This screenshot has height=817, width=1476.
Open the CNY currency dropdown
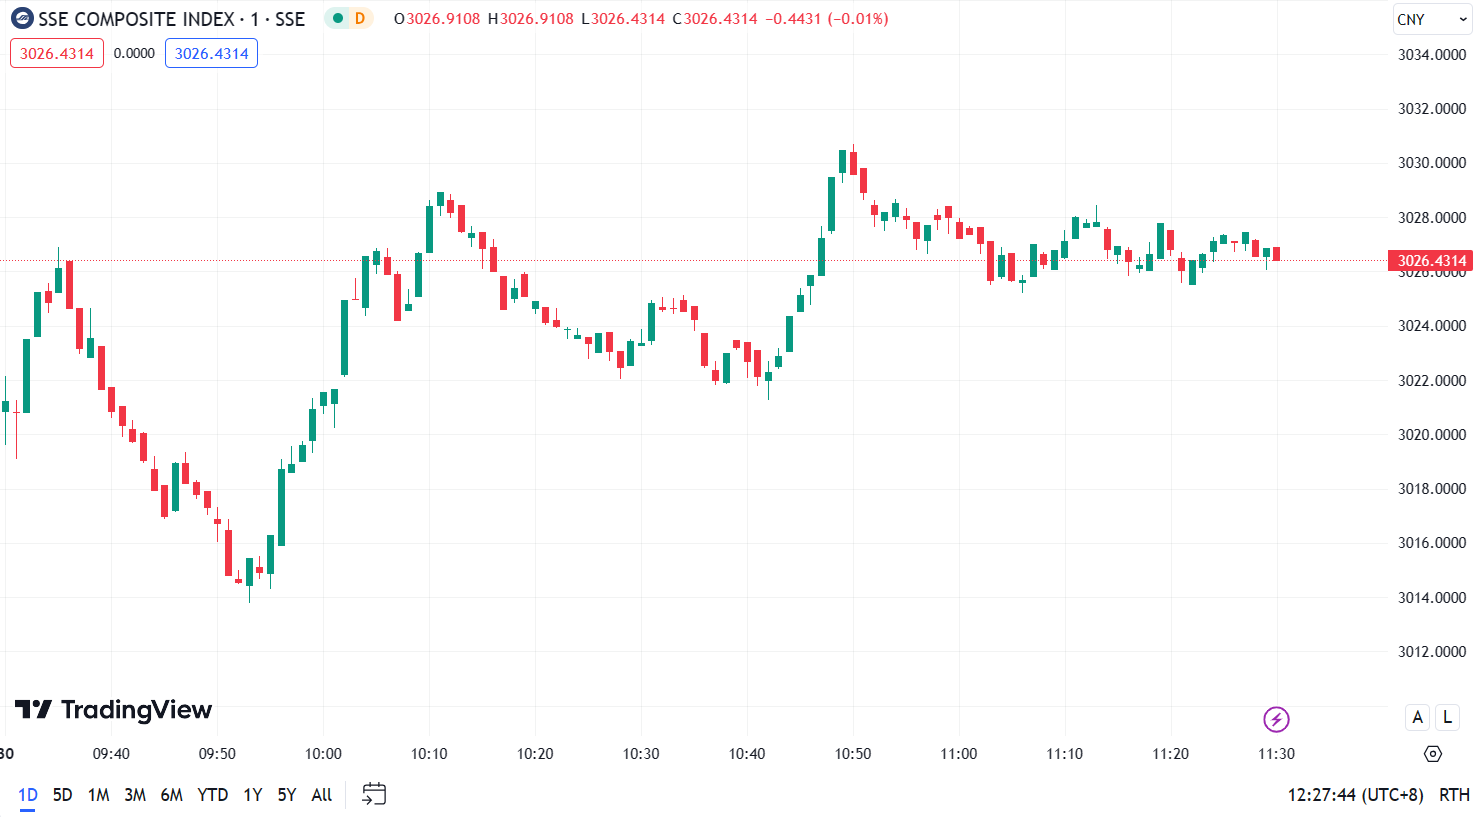pyautogui.click(x=1431, y=20)
